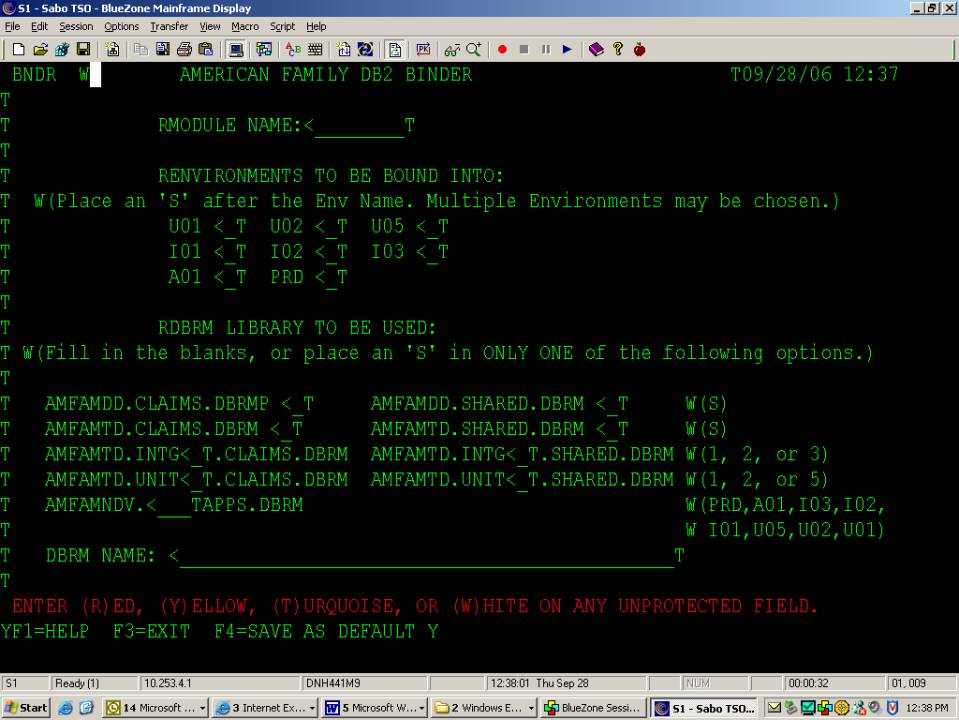Screen dimensions: 959x720
Task: Click the F1=HELP text
Action: click(x=51, y=631)
